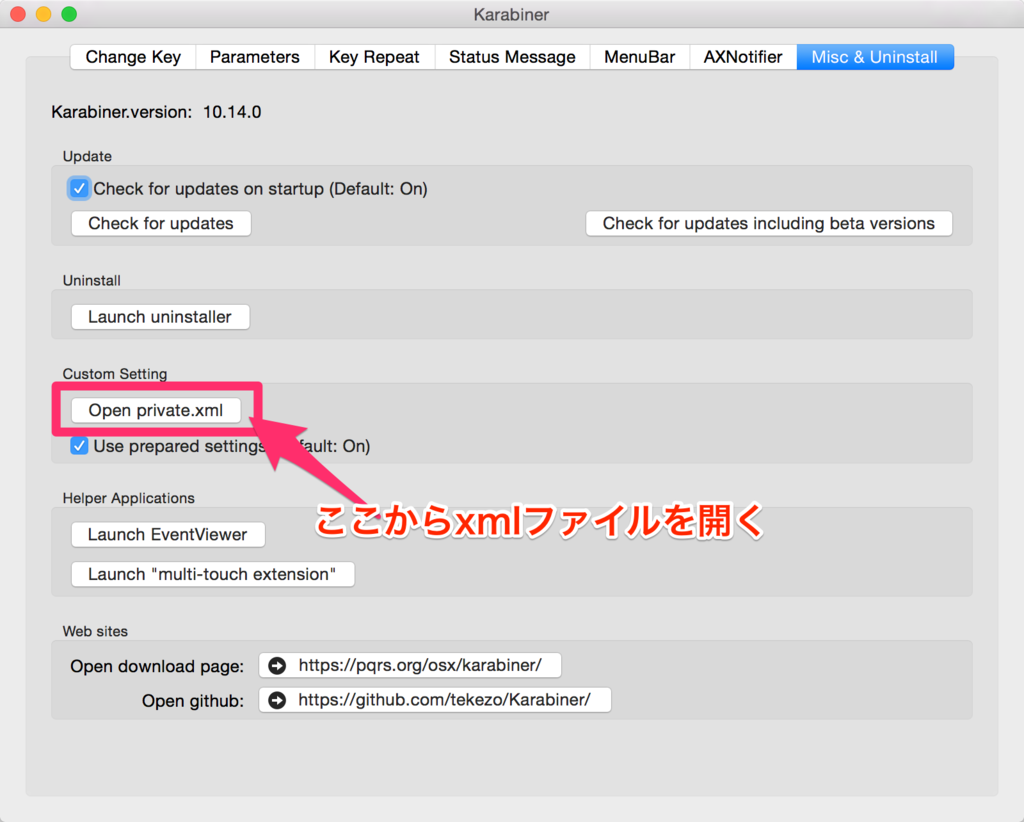This screenshot has width=1024, height=822.
Task: Toggle Check for updates on startup checkbox
Action: (79, 189)
